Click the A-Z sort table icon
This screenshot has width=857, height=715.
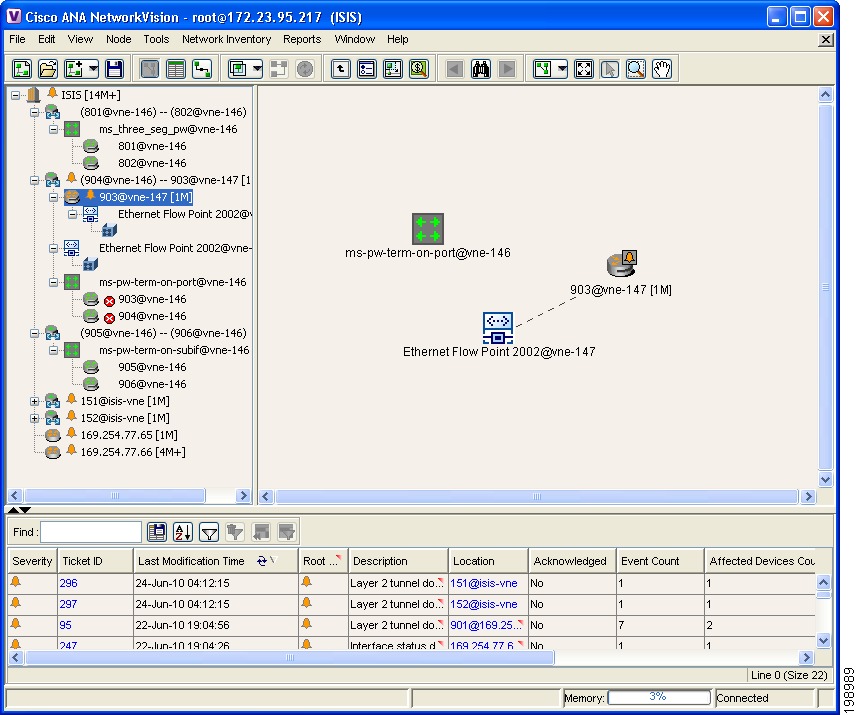(x=183, y=532)
